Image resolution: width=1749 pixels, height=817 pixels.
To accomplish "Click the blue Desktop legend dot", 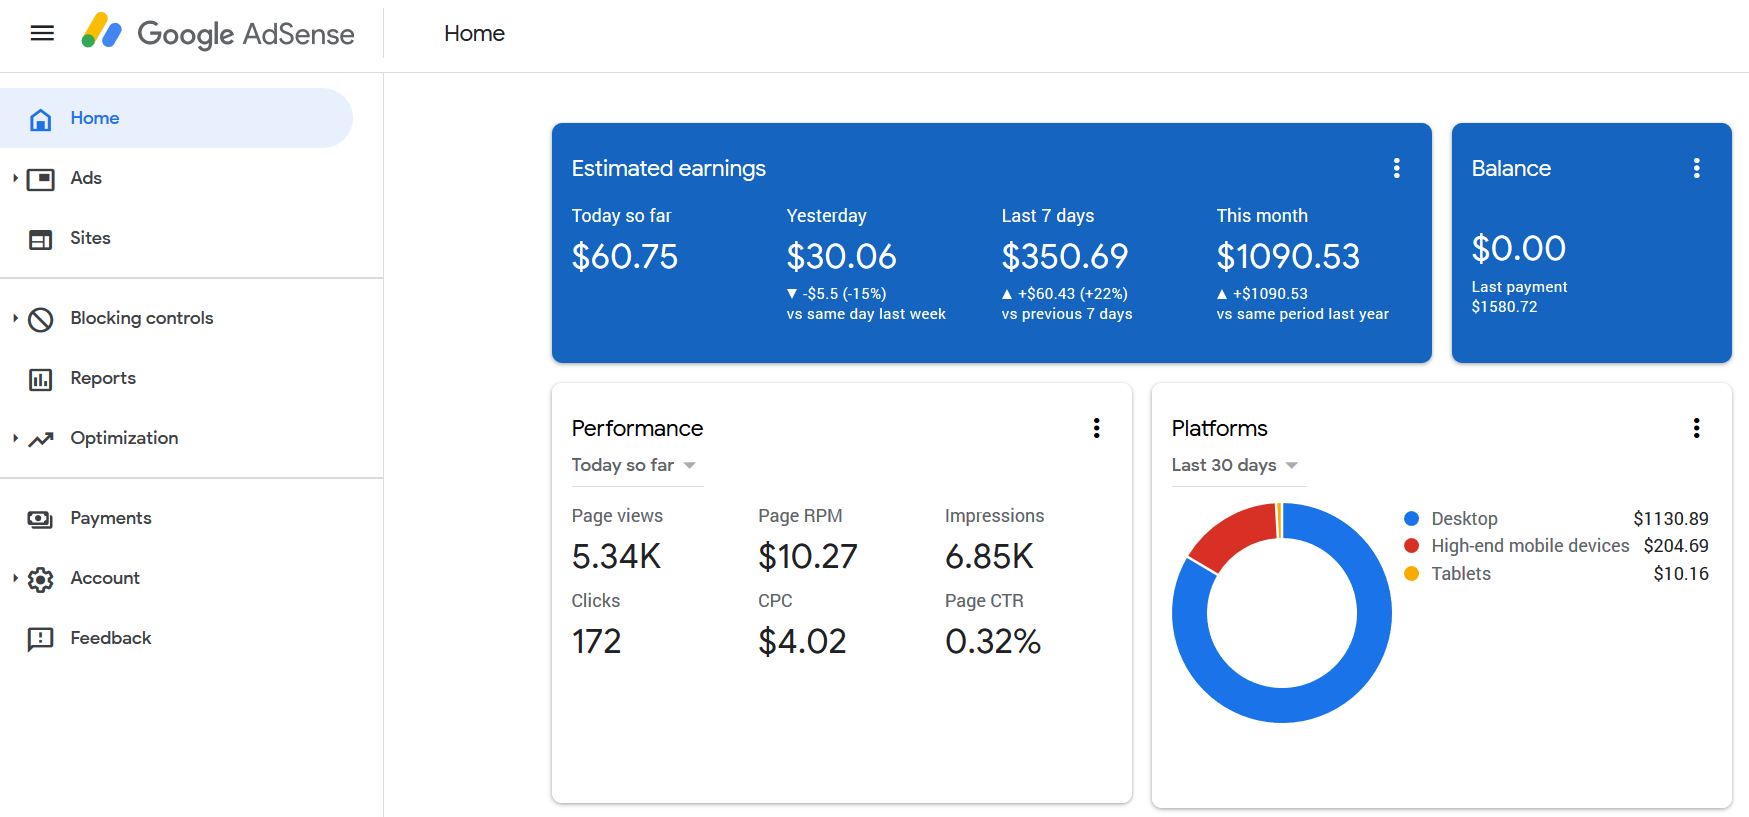I will [x=1412, y=518].
